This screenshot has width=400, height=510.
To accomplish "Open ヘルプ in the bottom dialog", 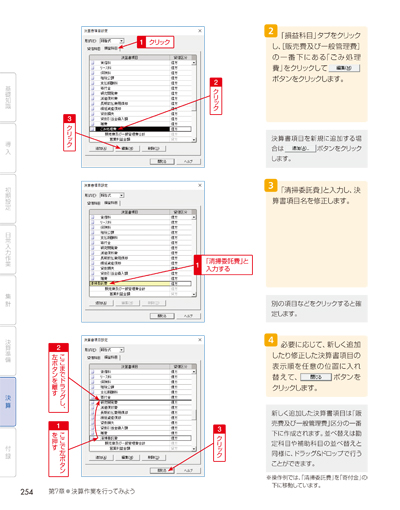I will tap(189, 470).
